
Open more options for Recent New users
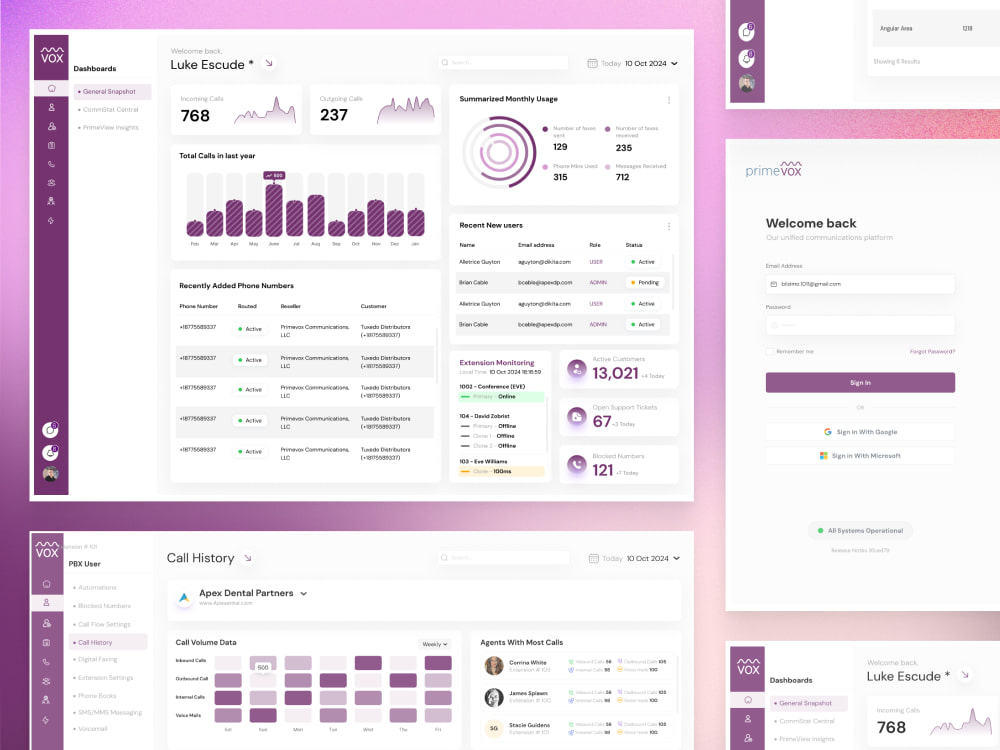pos(668,226)
